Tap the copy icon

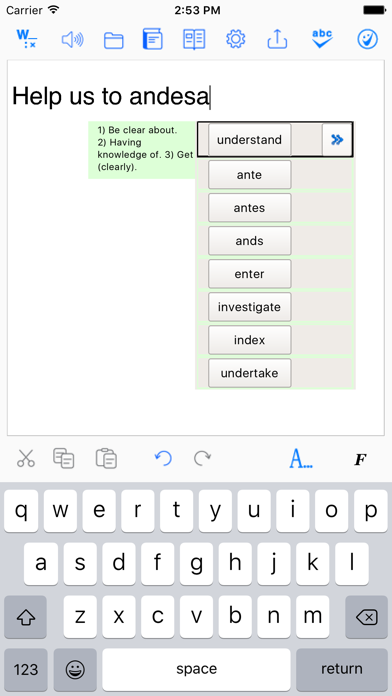63,459
